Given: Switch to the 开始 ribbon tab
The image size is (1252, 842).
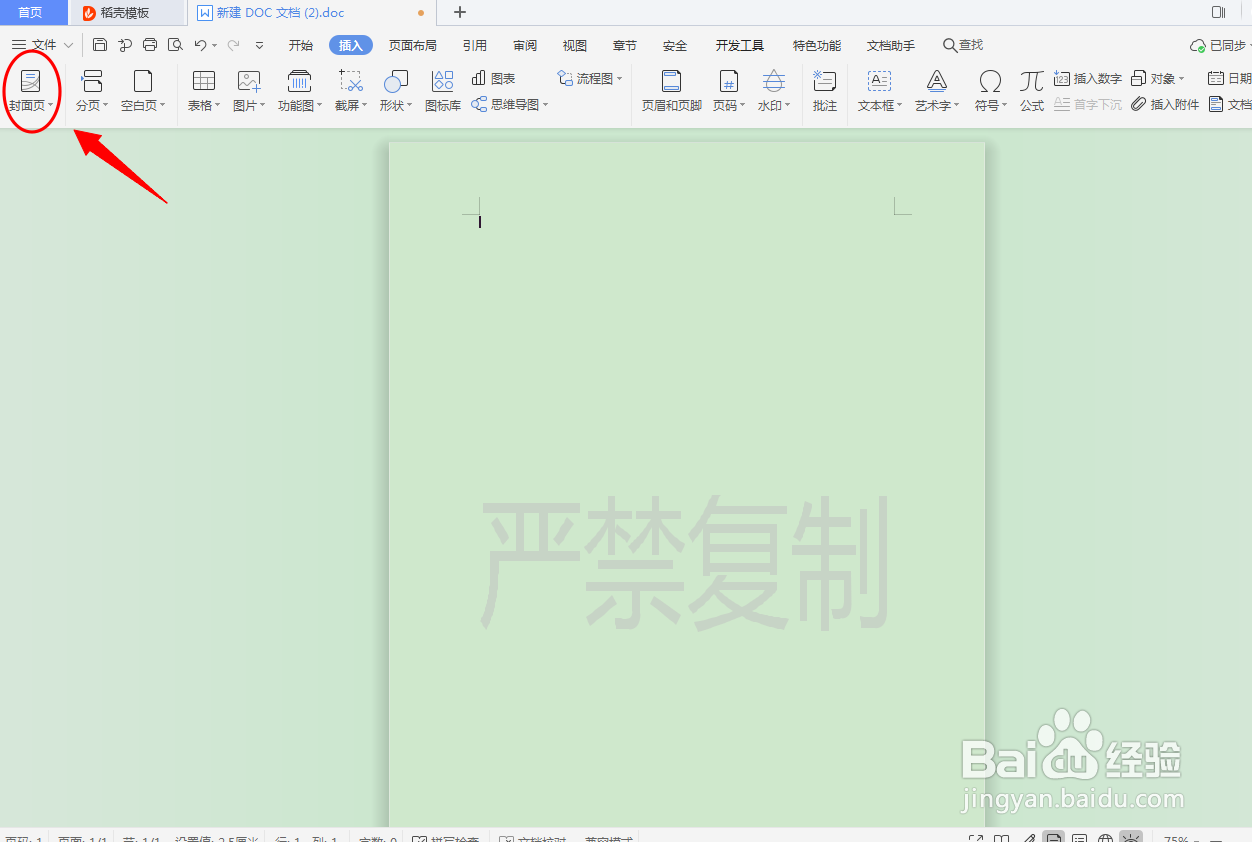Looking at the screenshot, I should coord(301,45).
